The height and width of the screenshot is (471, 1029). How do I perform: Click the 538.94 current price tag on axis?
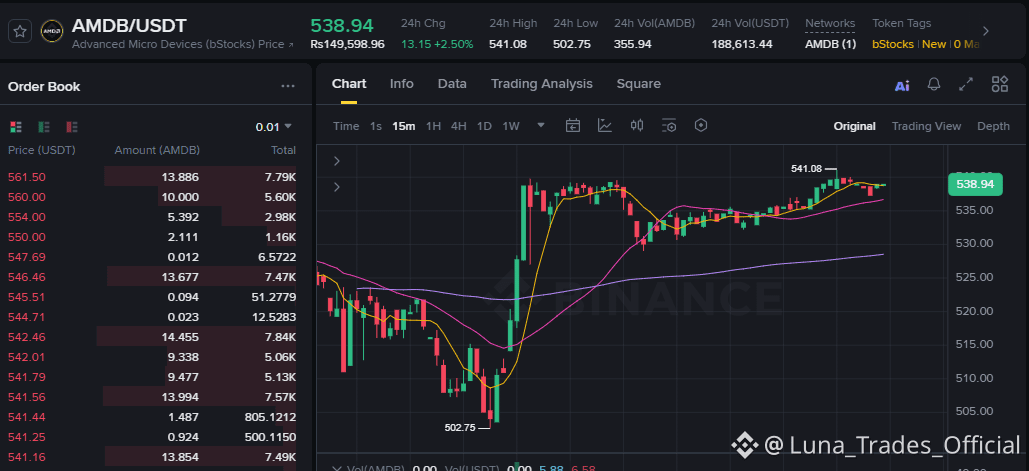(x=975, y=184)
